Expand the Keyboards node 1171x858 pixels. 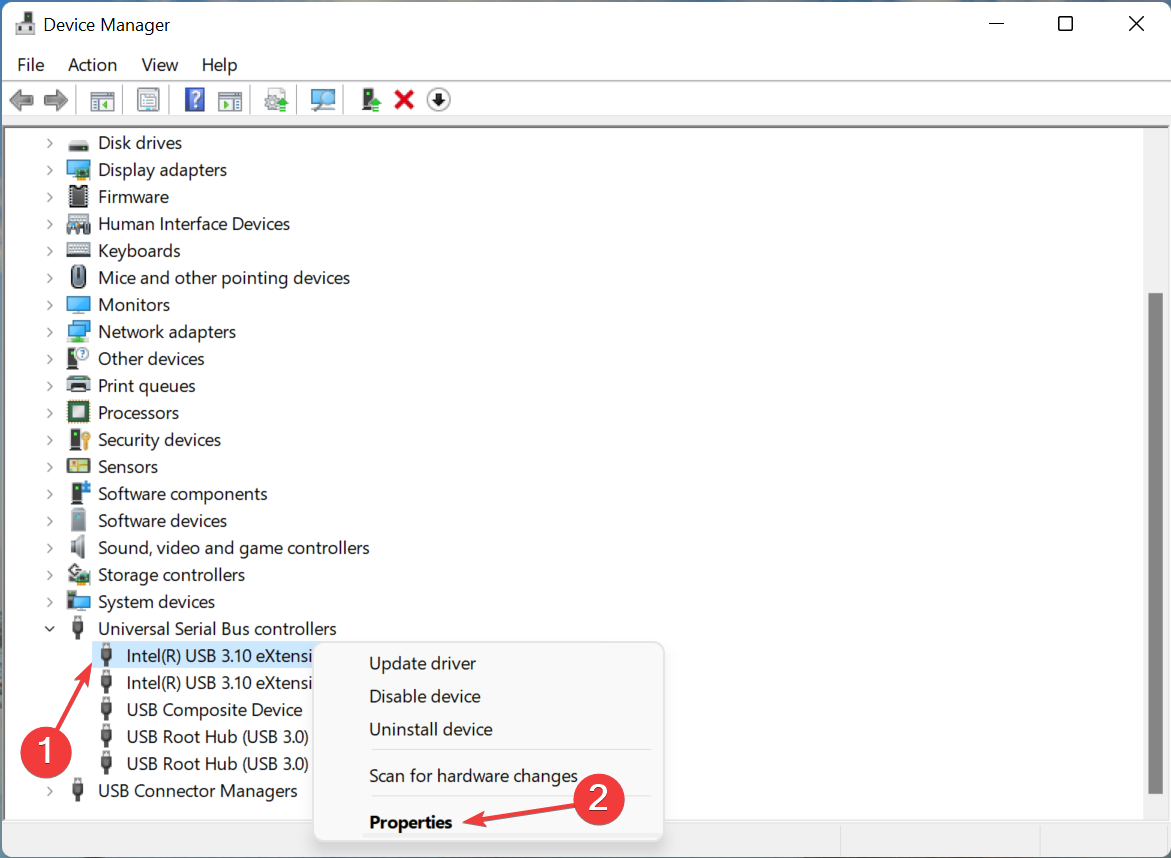point(49,251)
